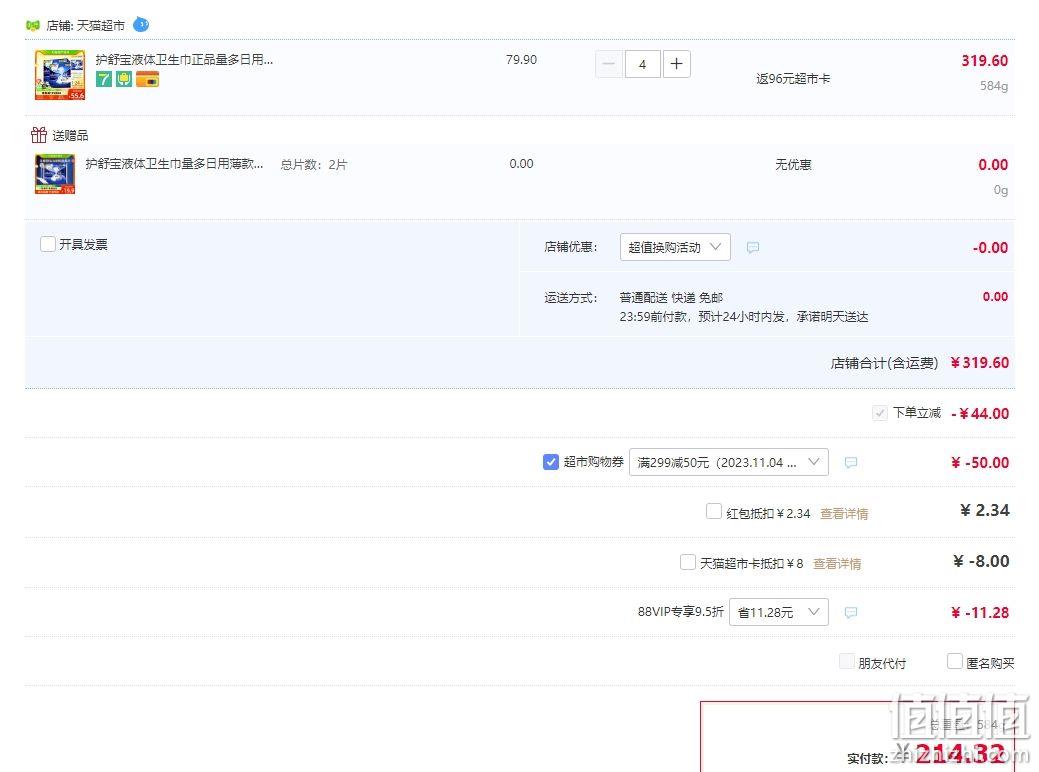
Task: Expand the 省11.28元 88VIP discount dropdown
Action: pyautogui.click(x=779, y=612)
